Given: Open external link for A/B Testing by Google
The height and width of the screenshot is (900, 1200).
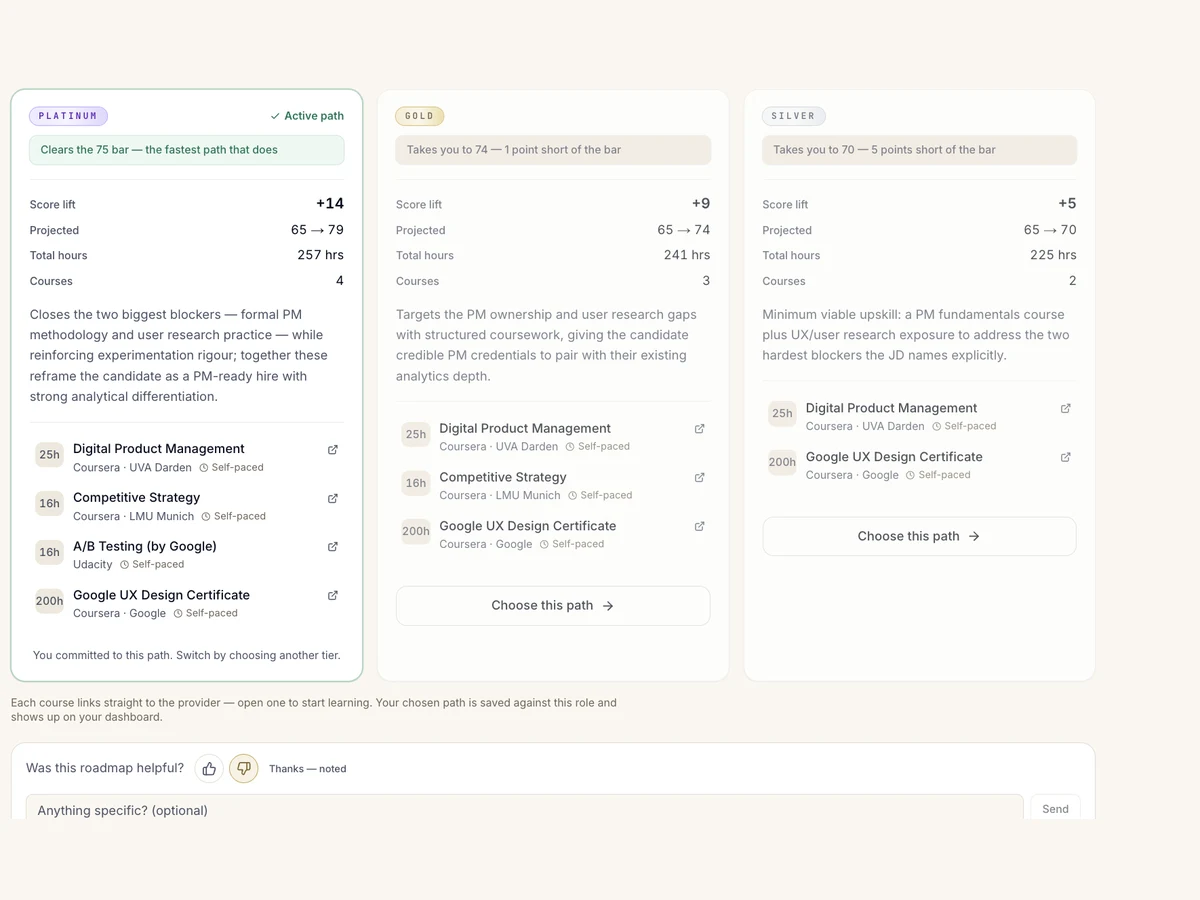Looking at the screenshot, I should (333, 547).
